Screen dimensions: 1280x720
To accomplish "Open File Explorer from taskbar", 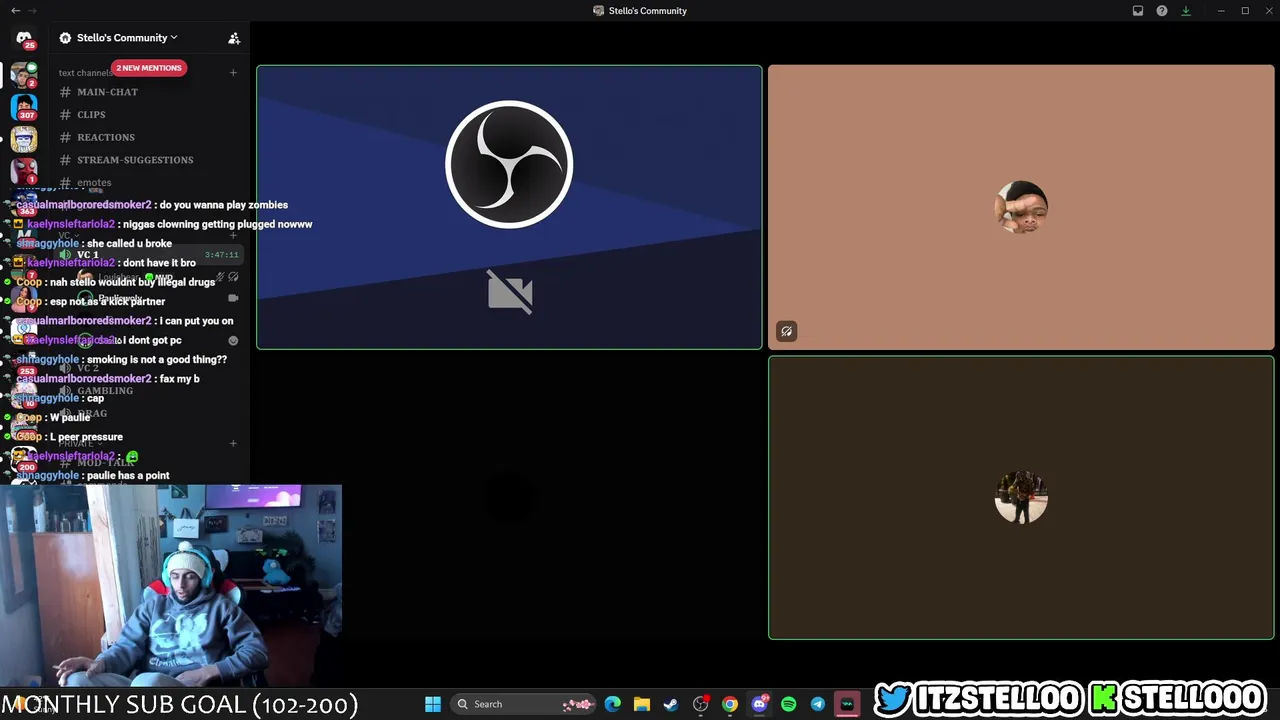I will click(x=642, y=704).
